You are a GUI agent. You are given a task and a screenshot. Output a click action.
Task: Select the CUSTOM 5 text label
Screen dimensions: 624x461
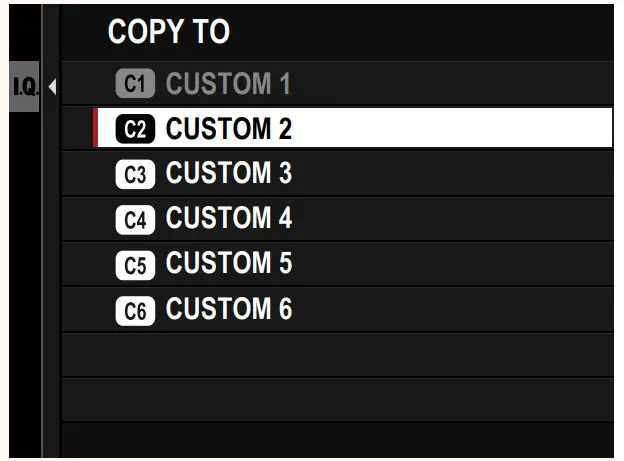(228, 264)
